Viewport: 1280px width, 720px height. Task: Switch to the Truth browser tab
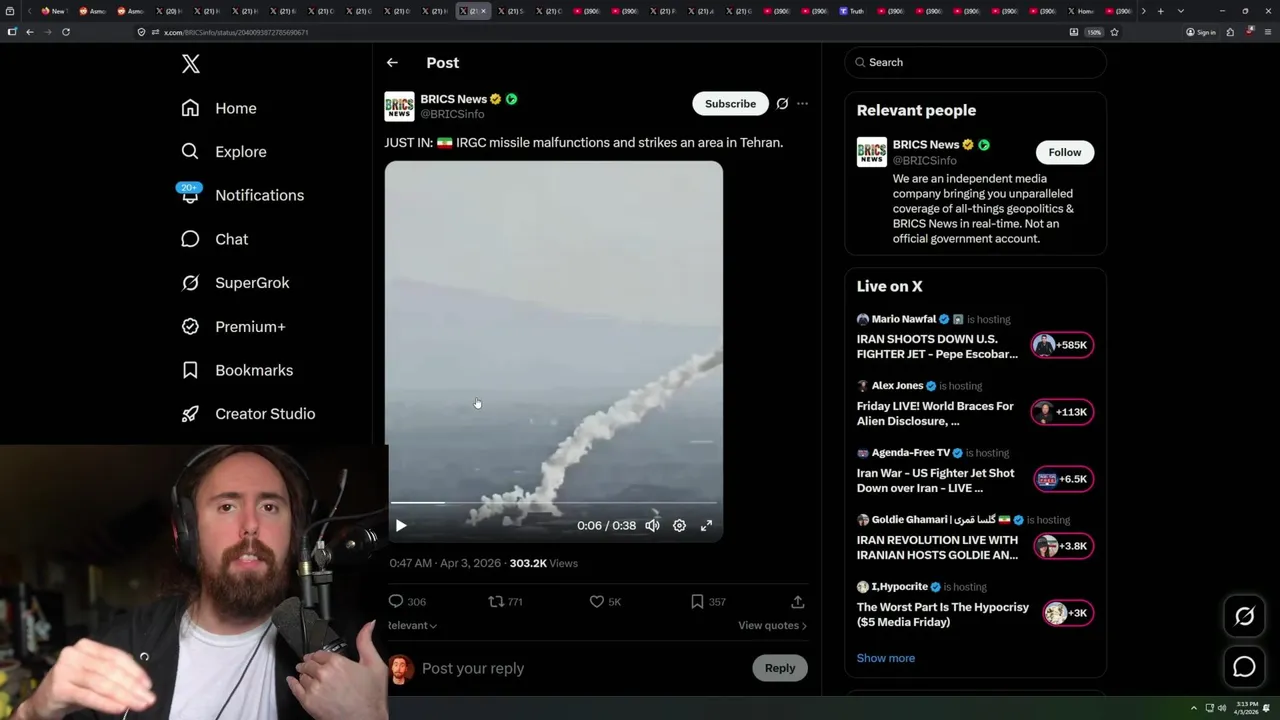853,11
